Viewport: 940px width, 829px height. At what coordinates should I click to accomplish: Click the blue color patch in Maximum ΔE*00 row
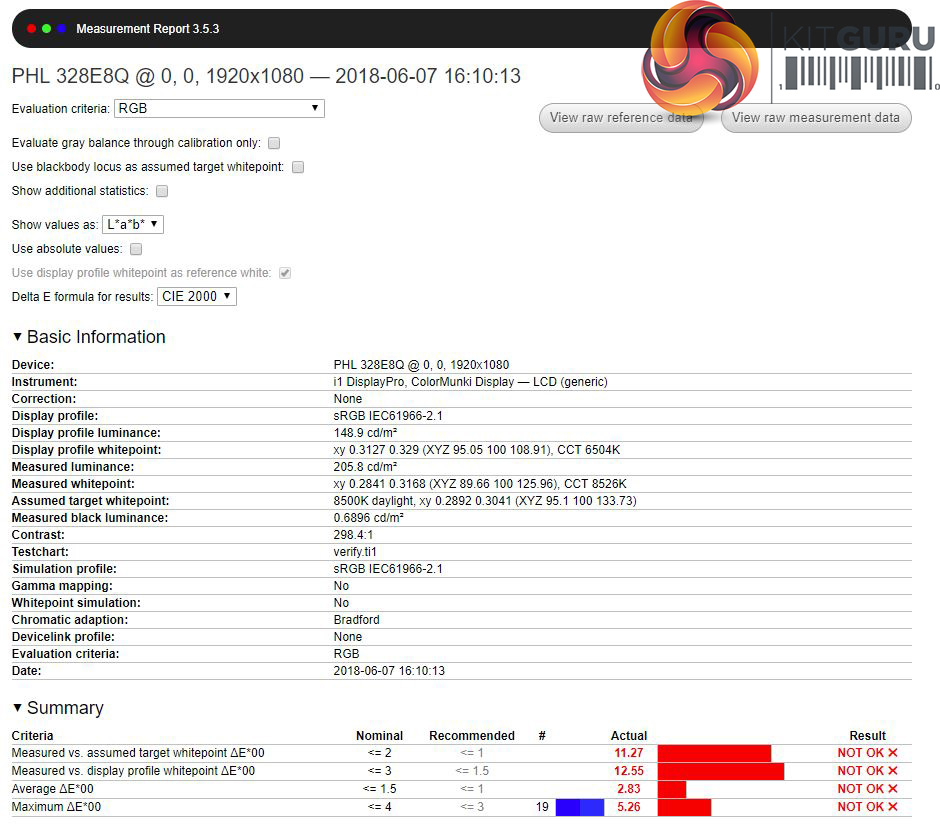580,807
